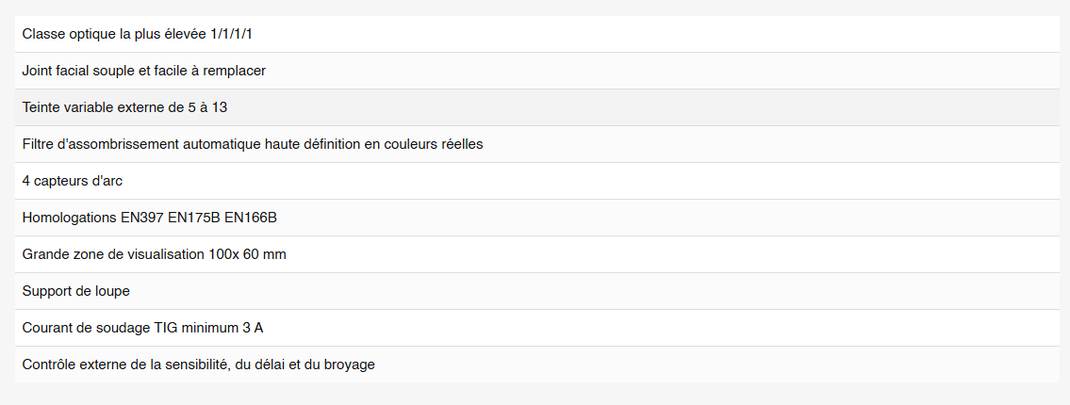
Task: Select the 'Filtre d'assombrissement automatique' row
Action: point(536,145)
